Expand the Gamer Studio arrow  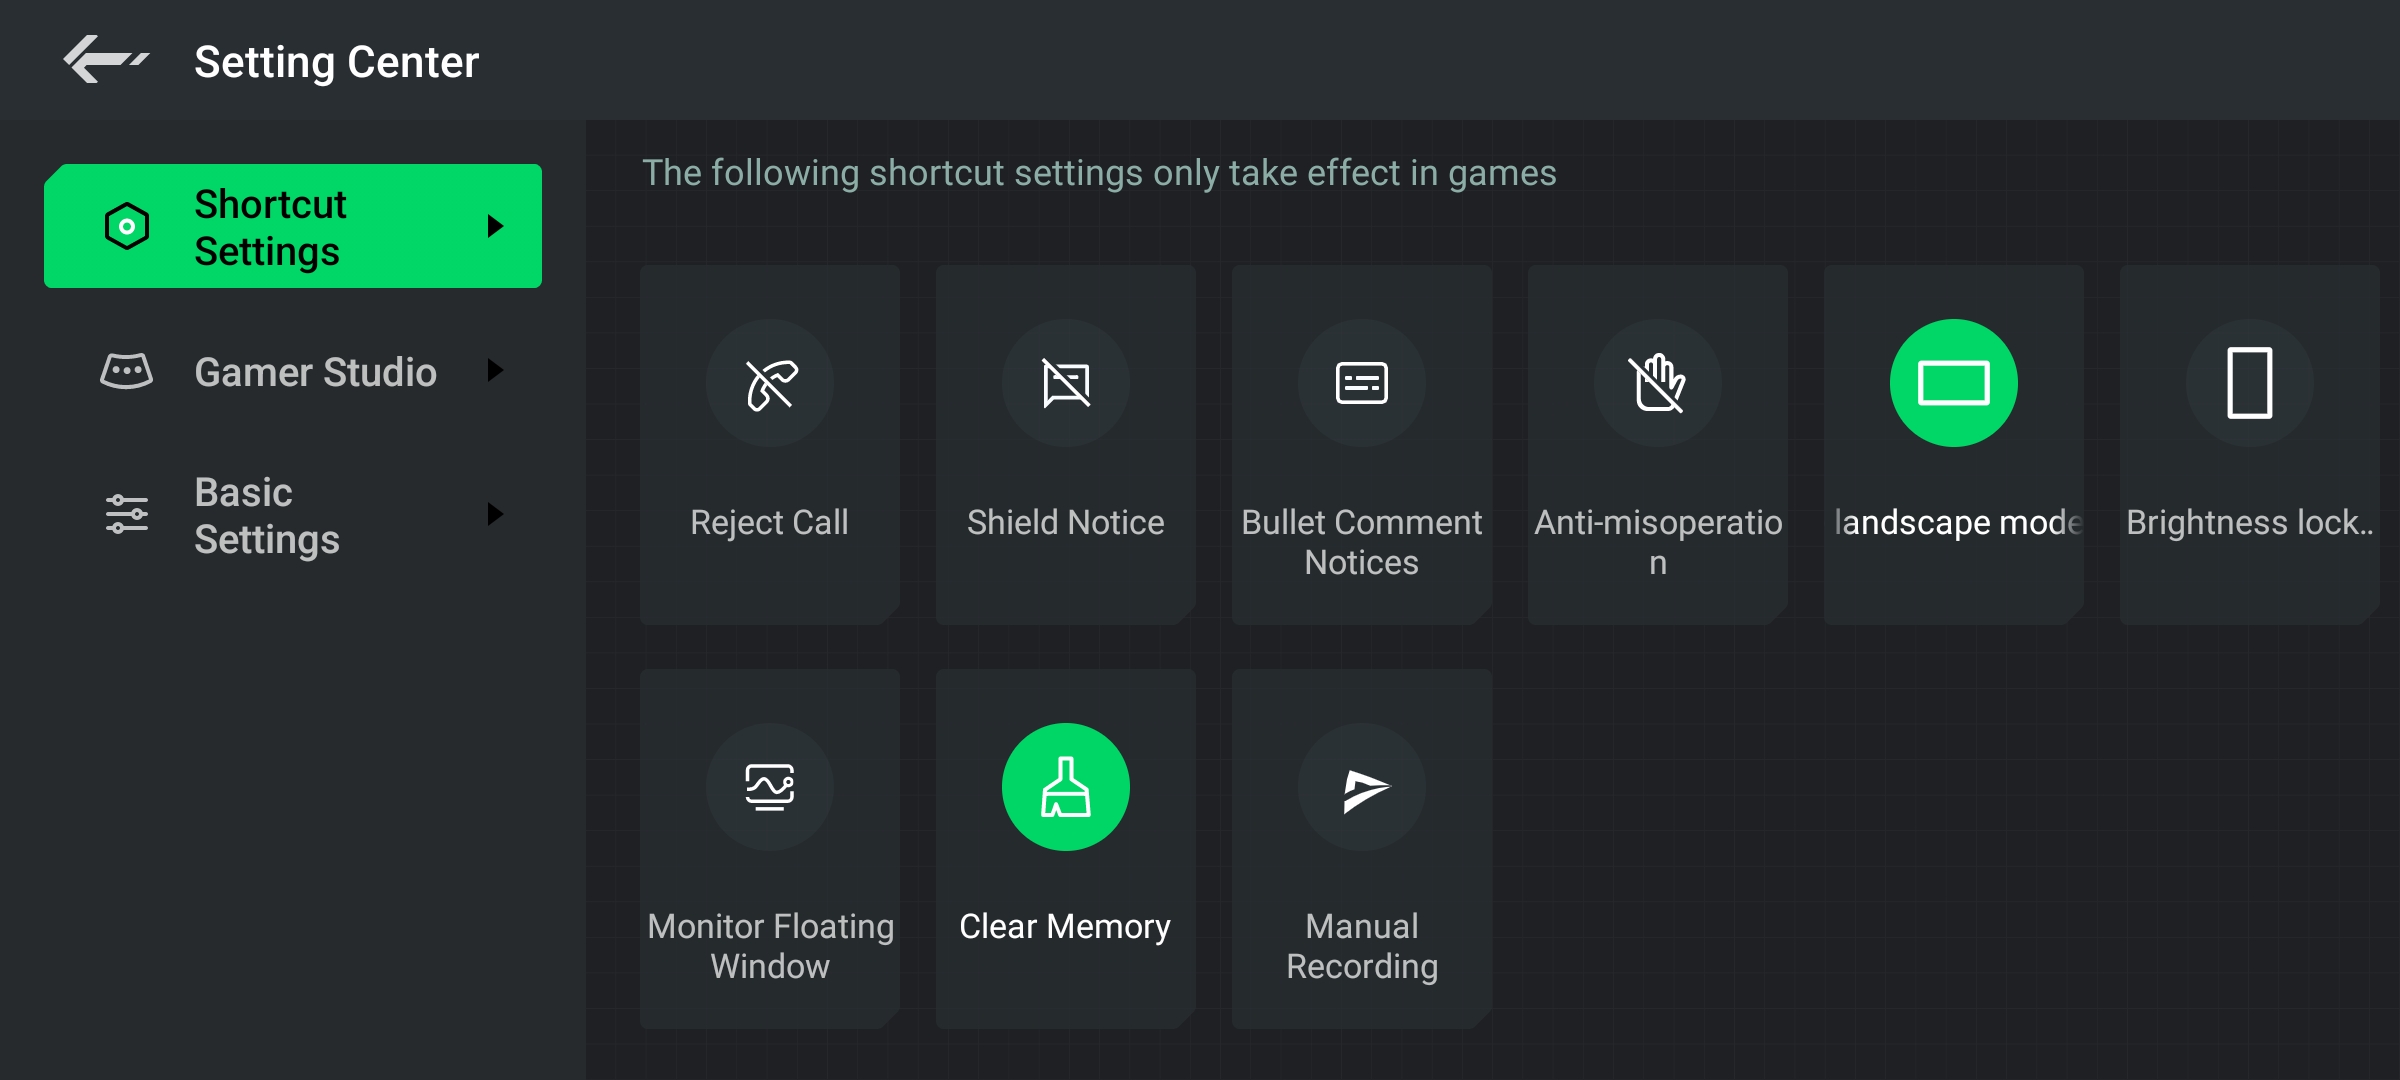495,371
